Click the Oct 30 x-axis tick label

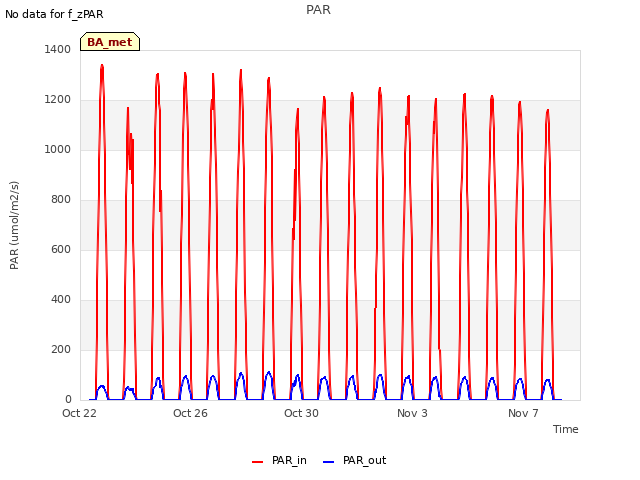(x=301, y=413)
